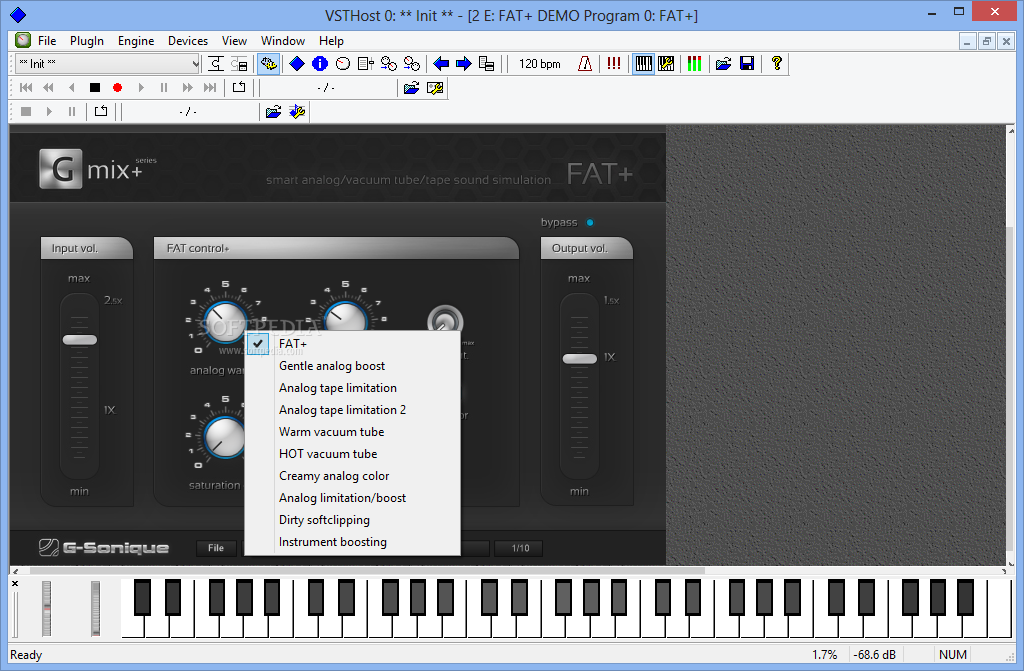Click the 1/10 preset counter button
This screenshot has height=671, width=1024.
pyautogui.click(x=520, y=548)
